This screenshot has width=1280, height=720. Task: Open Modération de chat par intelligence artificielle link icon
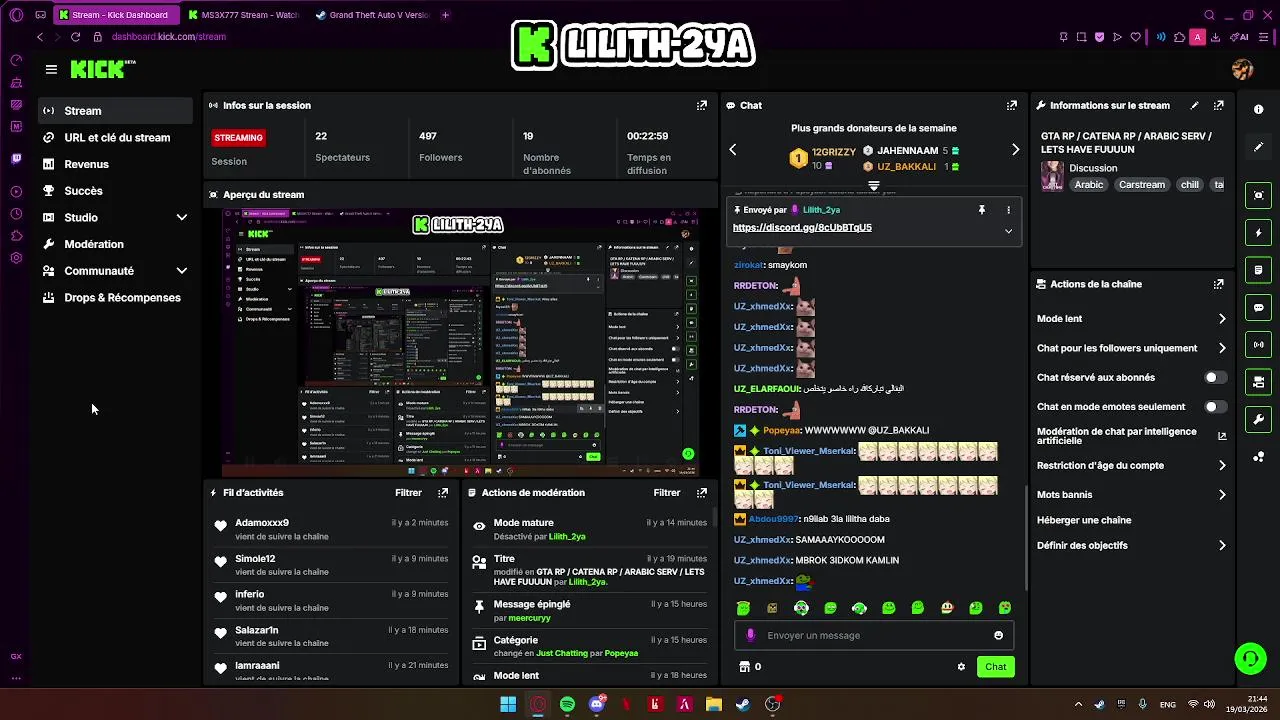click(1221, 436)
